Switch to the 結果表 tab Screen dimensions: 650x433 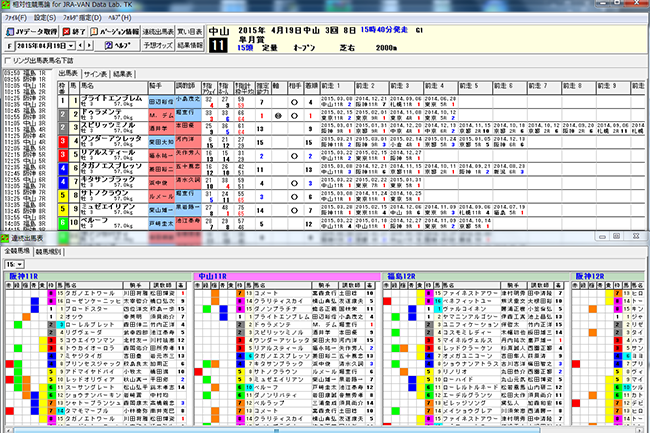point(123,74)
